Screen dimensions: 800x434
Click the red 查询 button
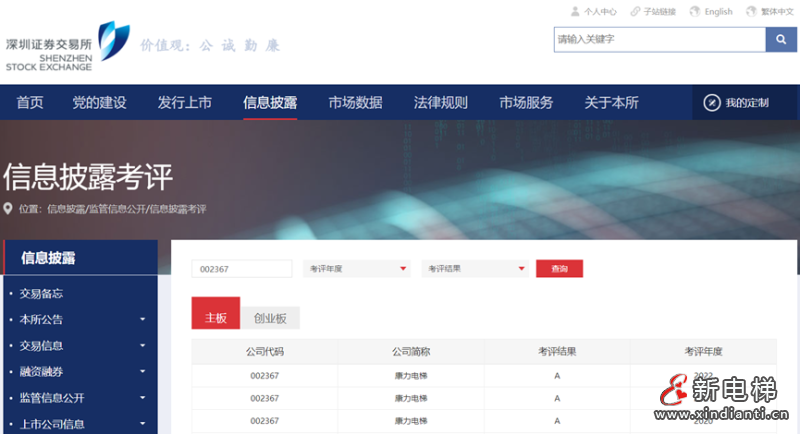(x=559, y=269)
